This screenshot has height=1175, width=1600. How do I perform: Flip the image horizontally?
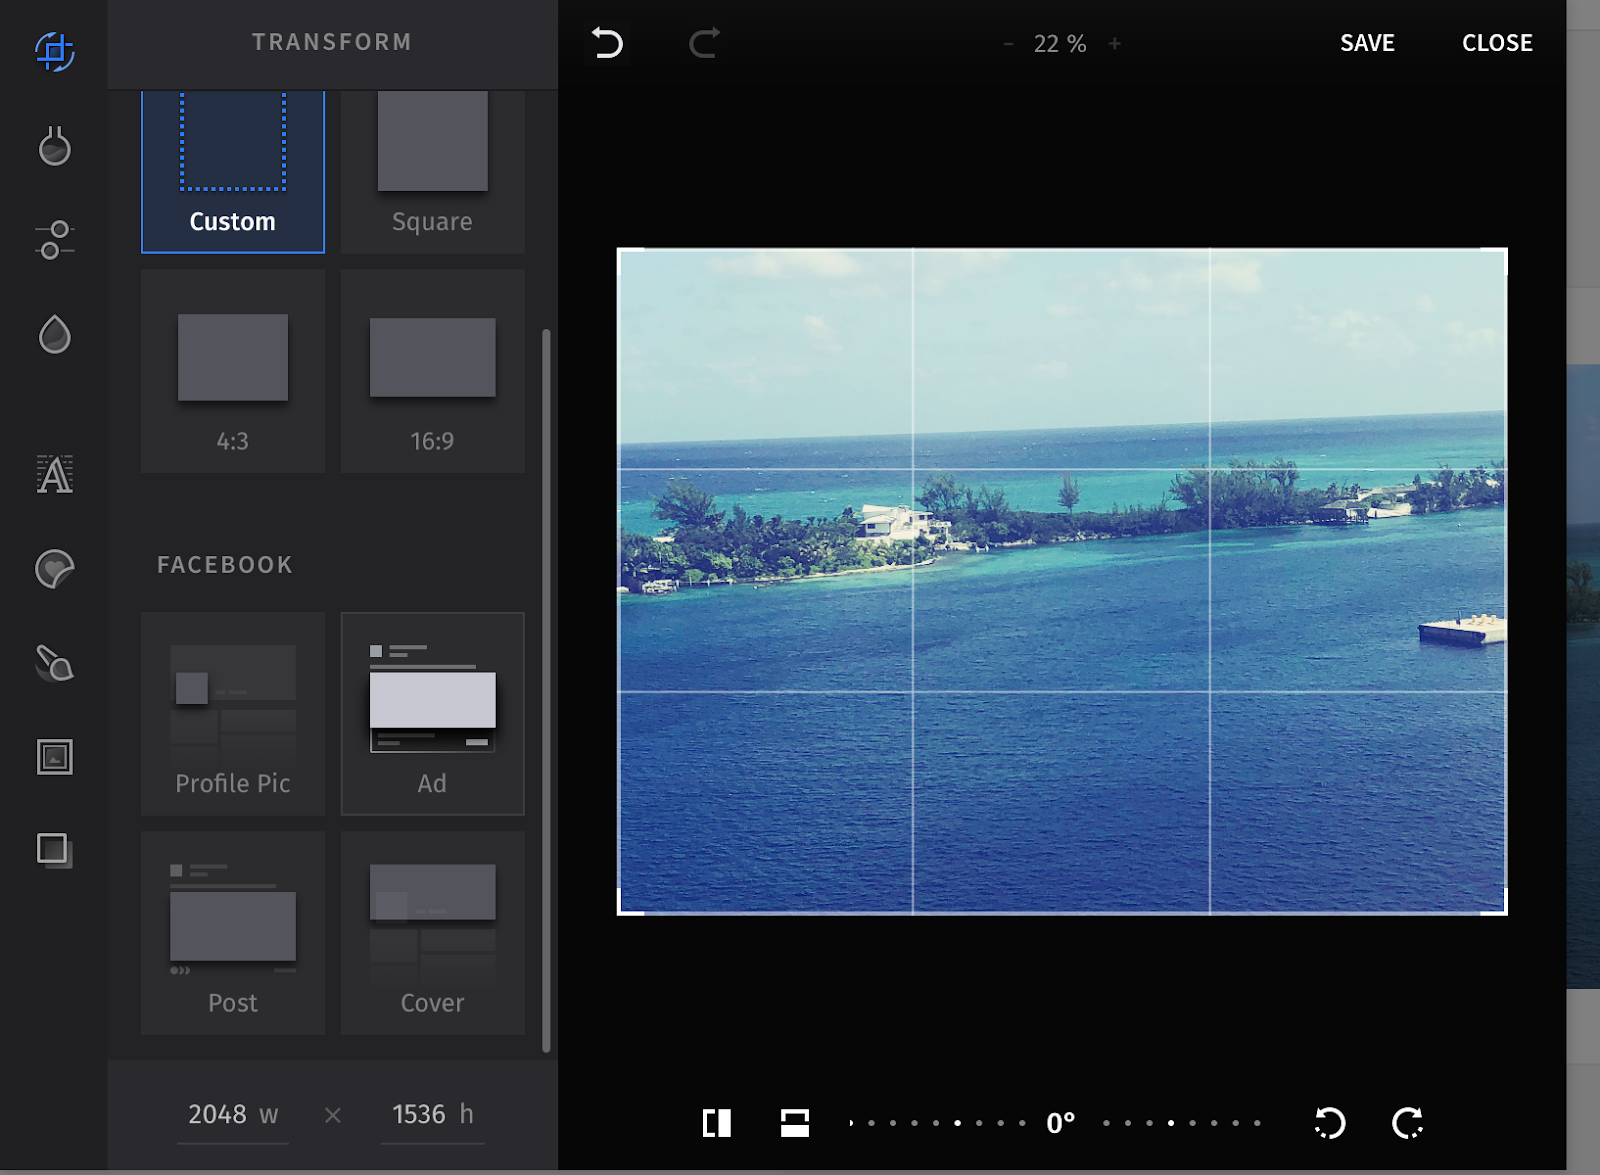[717, 1123]
